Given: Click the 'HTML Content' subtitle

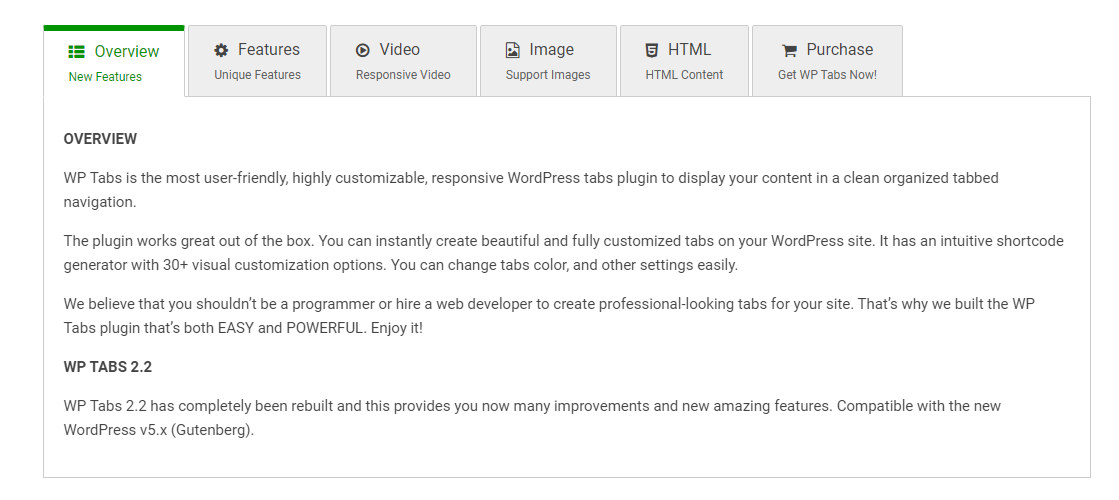Looking at the screenshot, I should tap(684, 74).
